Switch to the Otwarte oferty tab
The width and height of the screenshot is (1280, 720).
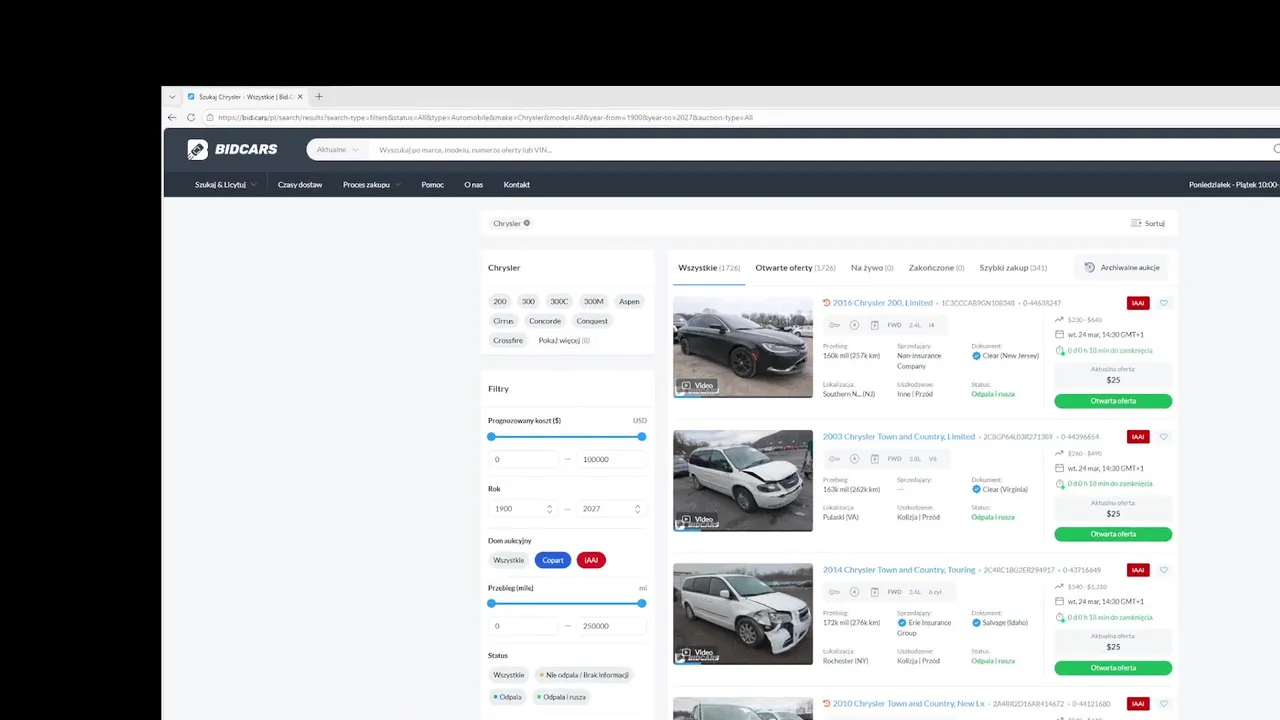[795, 268]
